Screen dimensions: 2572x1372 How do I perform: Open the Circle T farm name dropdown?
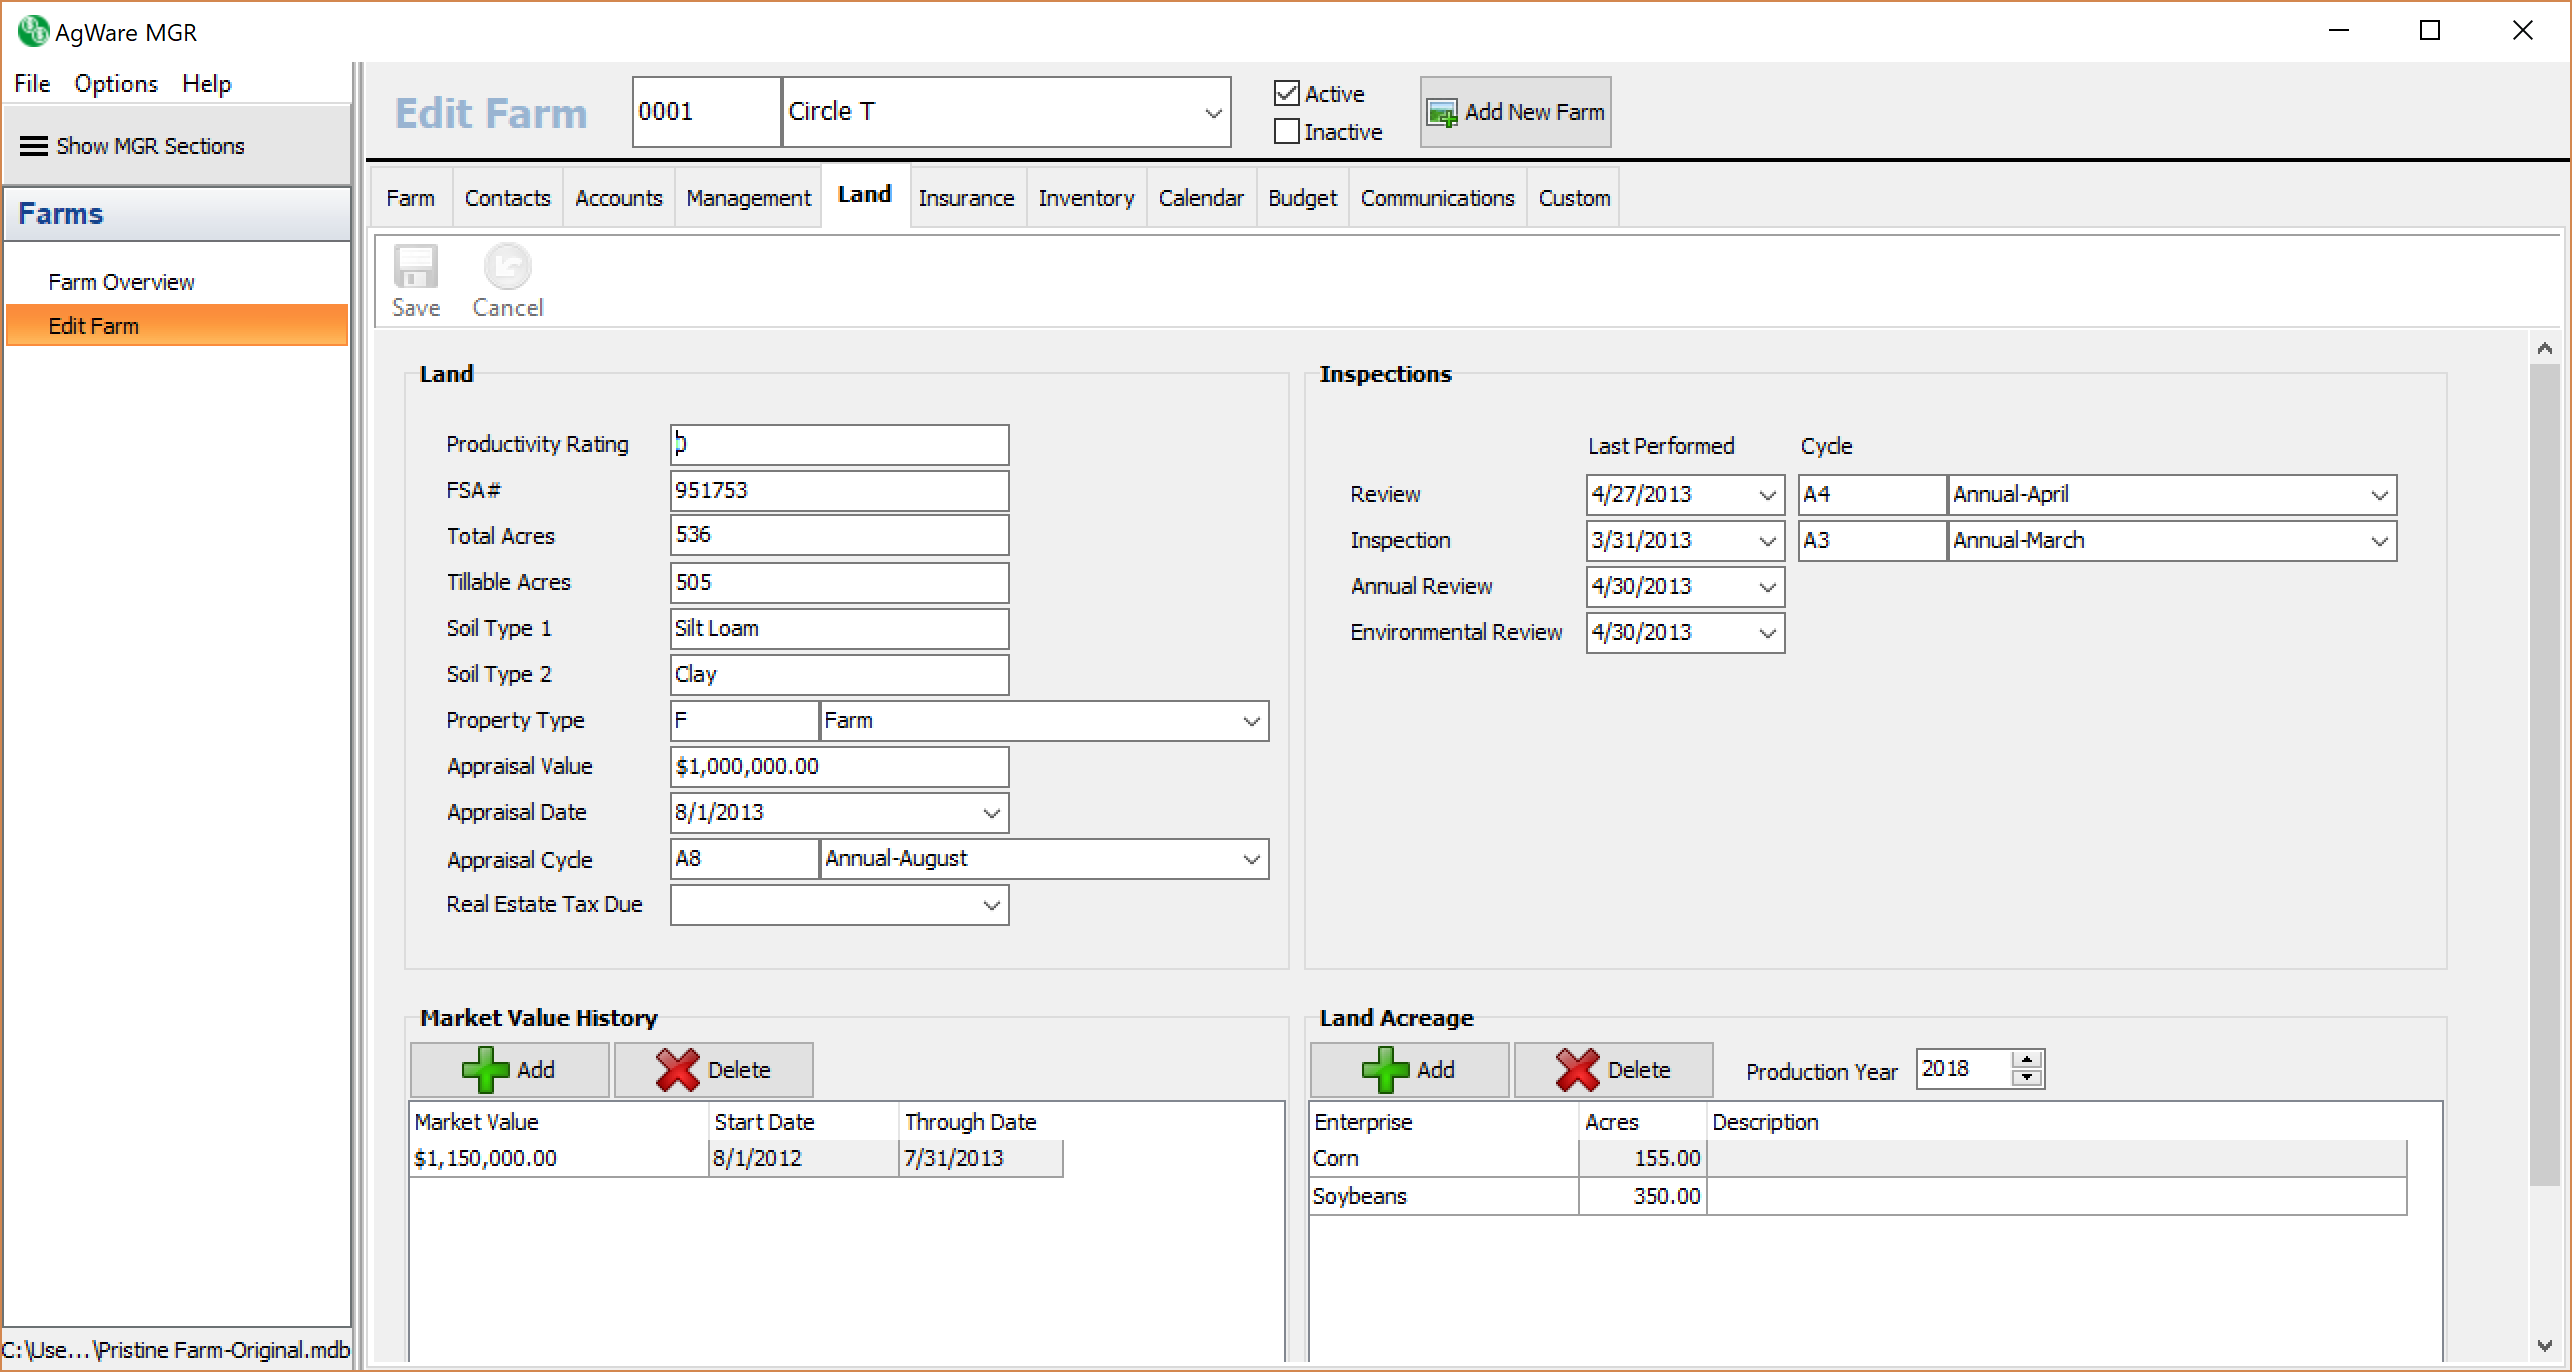tap(1213, 112)
